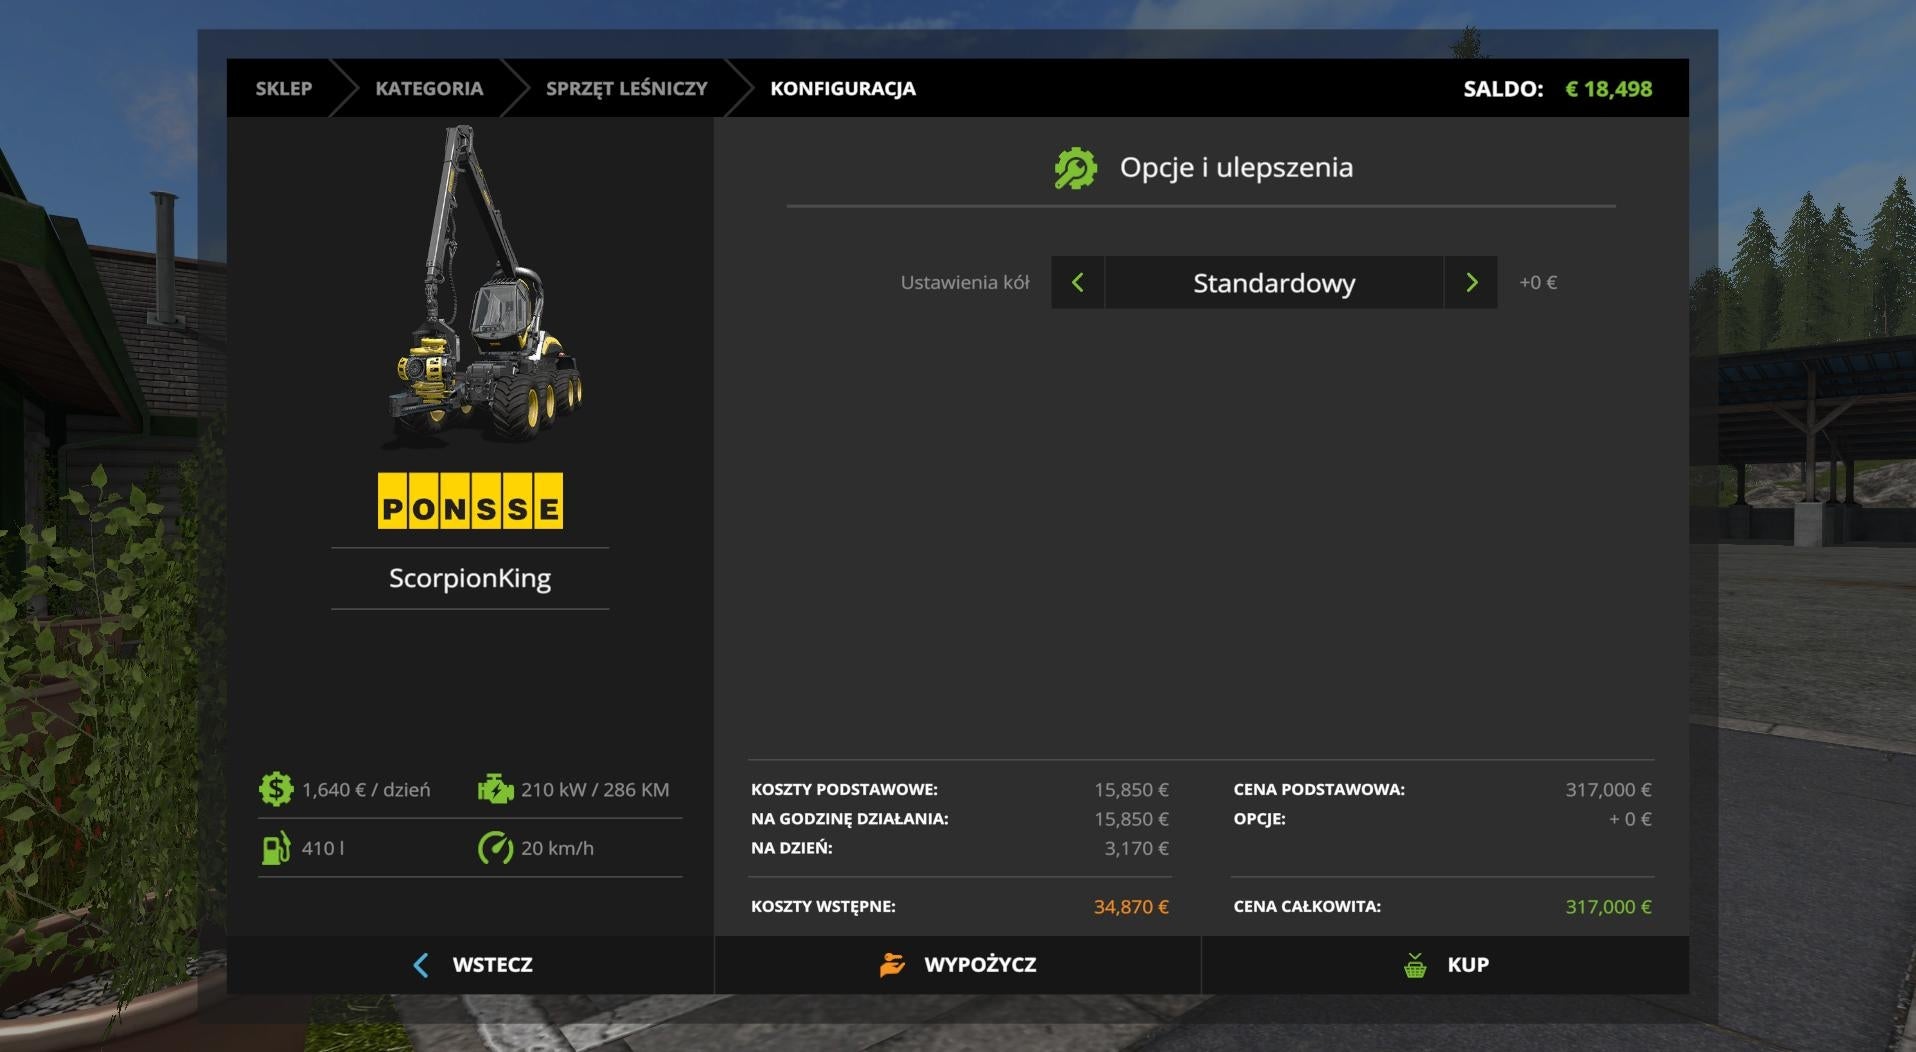Click the 20 km/h speed value
This screenshot has height=1052, width=1916.
[557, 848]
